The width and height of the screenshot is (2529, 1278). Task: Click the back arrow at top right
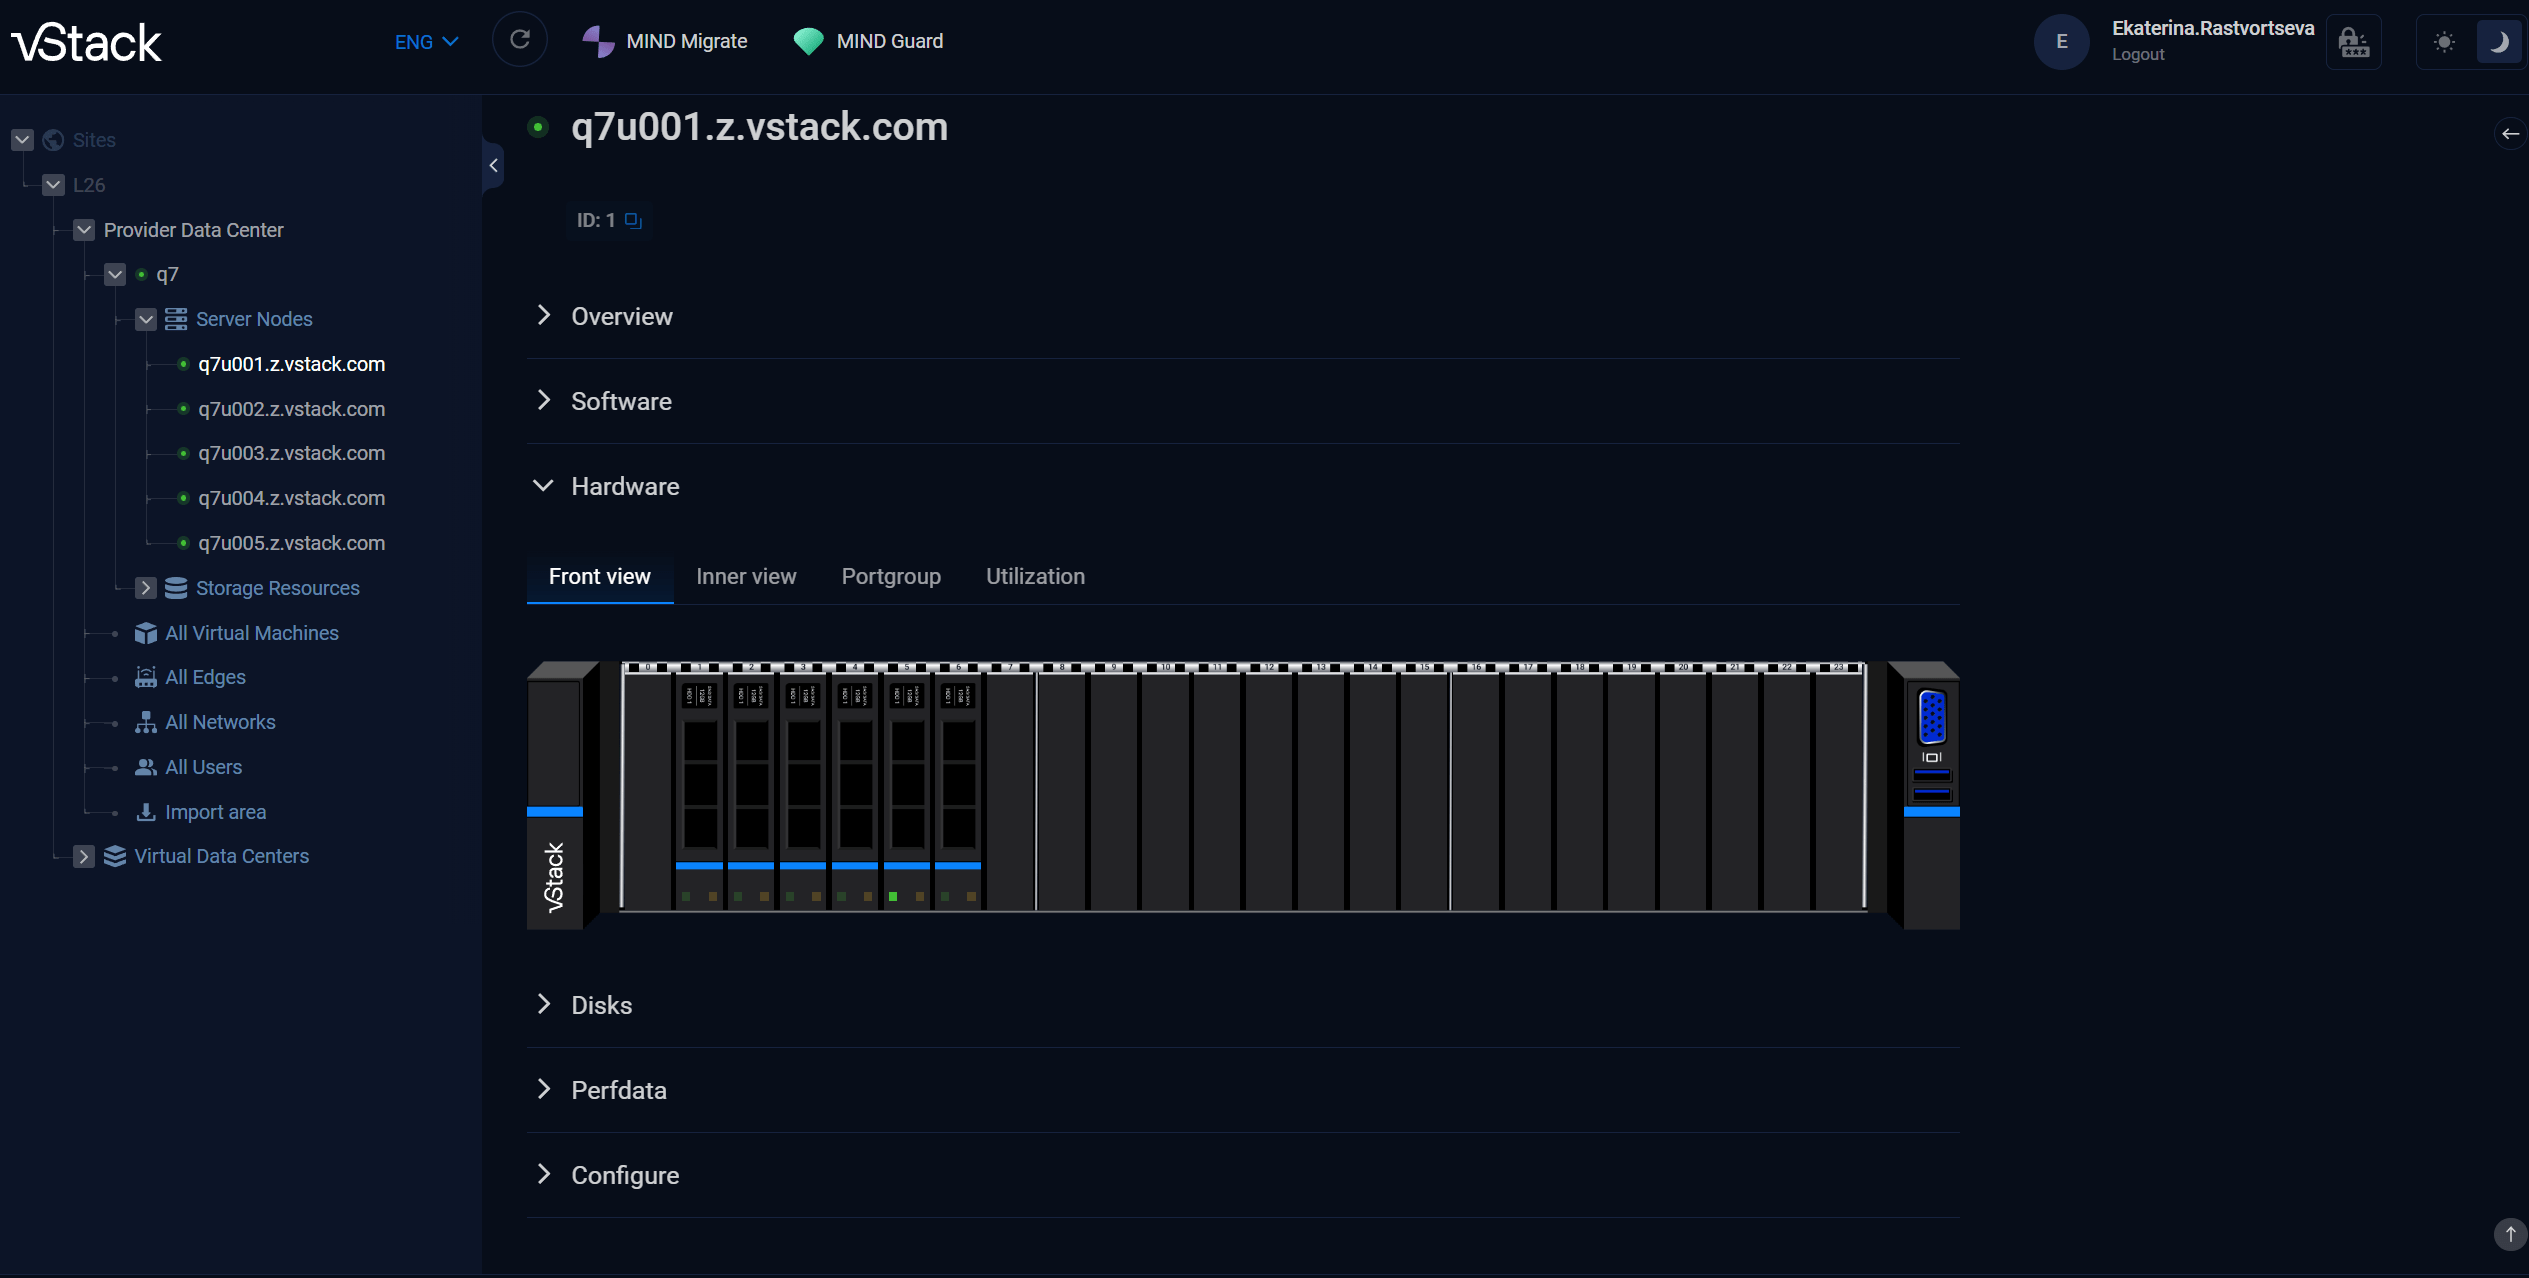click(x=2509, y=134)
